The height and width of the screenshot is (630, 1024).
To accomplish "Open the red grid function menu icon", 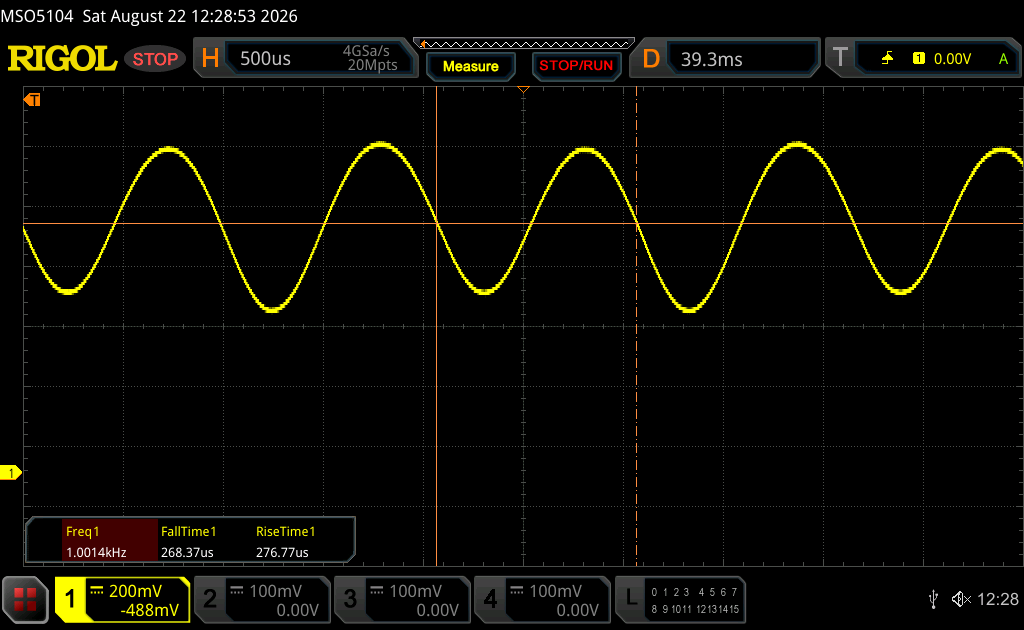I will point(25,599).
